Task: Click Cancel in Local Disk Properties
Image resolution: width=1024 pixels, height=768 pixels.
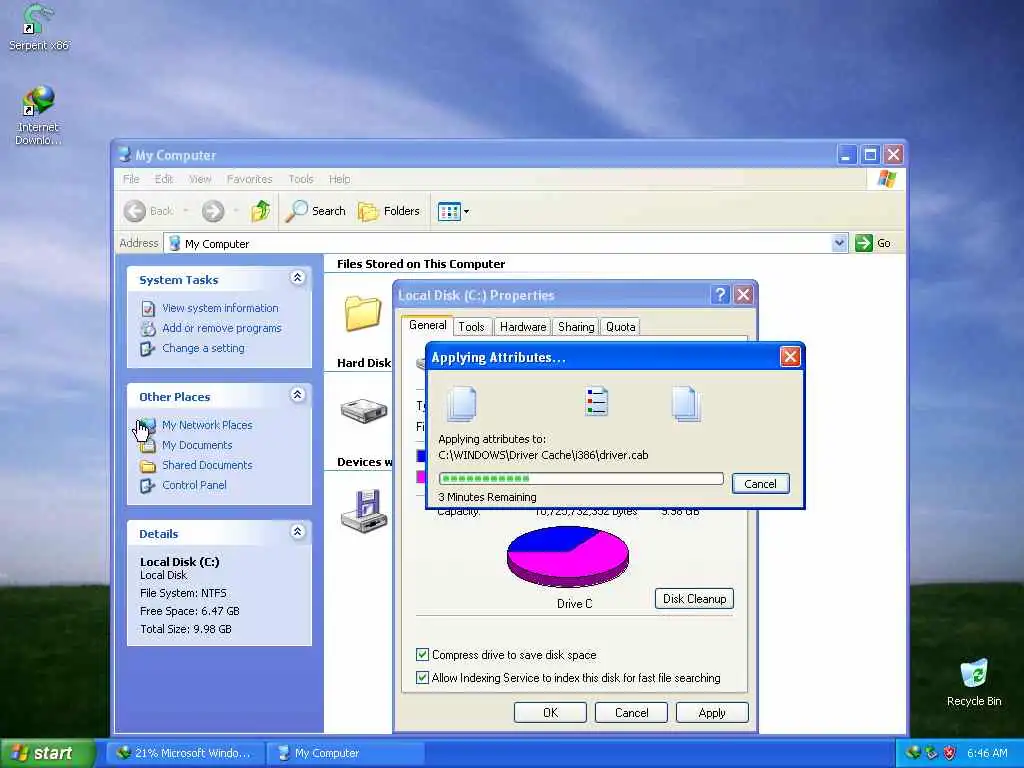Action: click(x=631, y=712)
